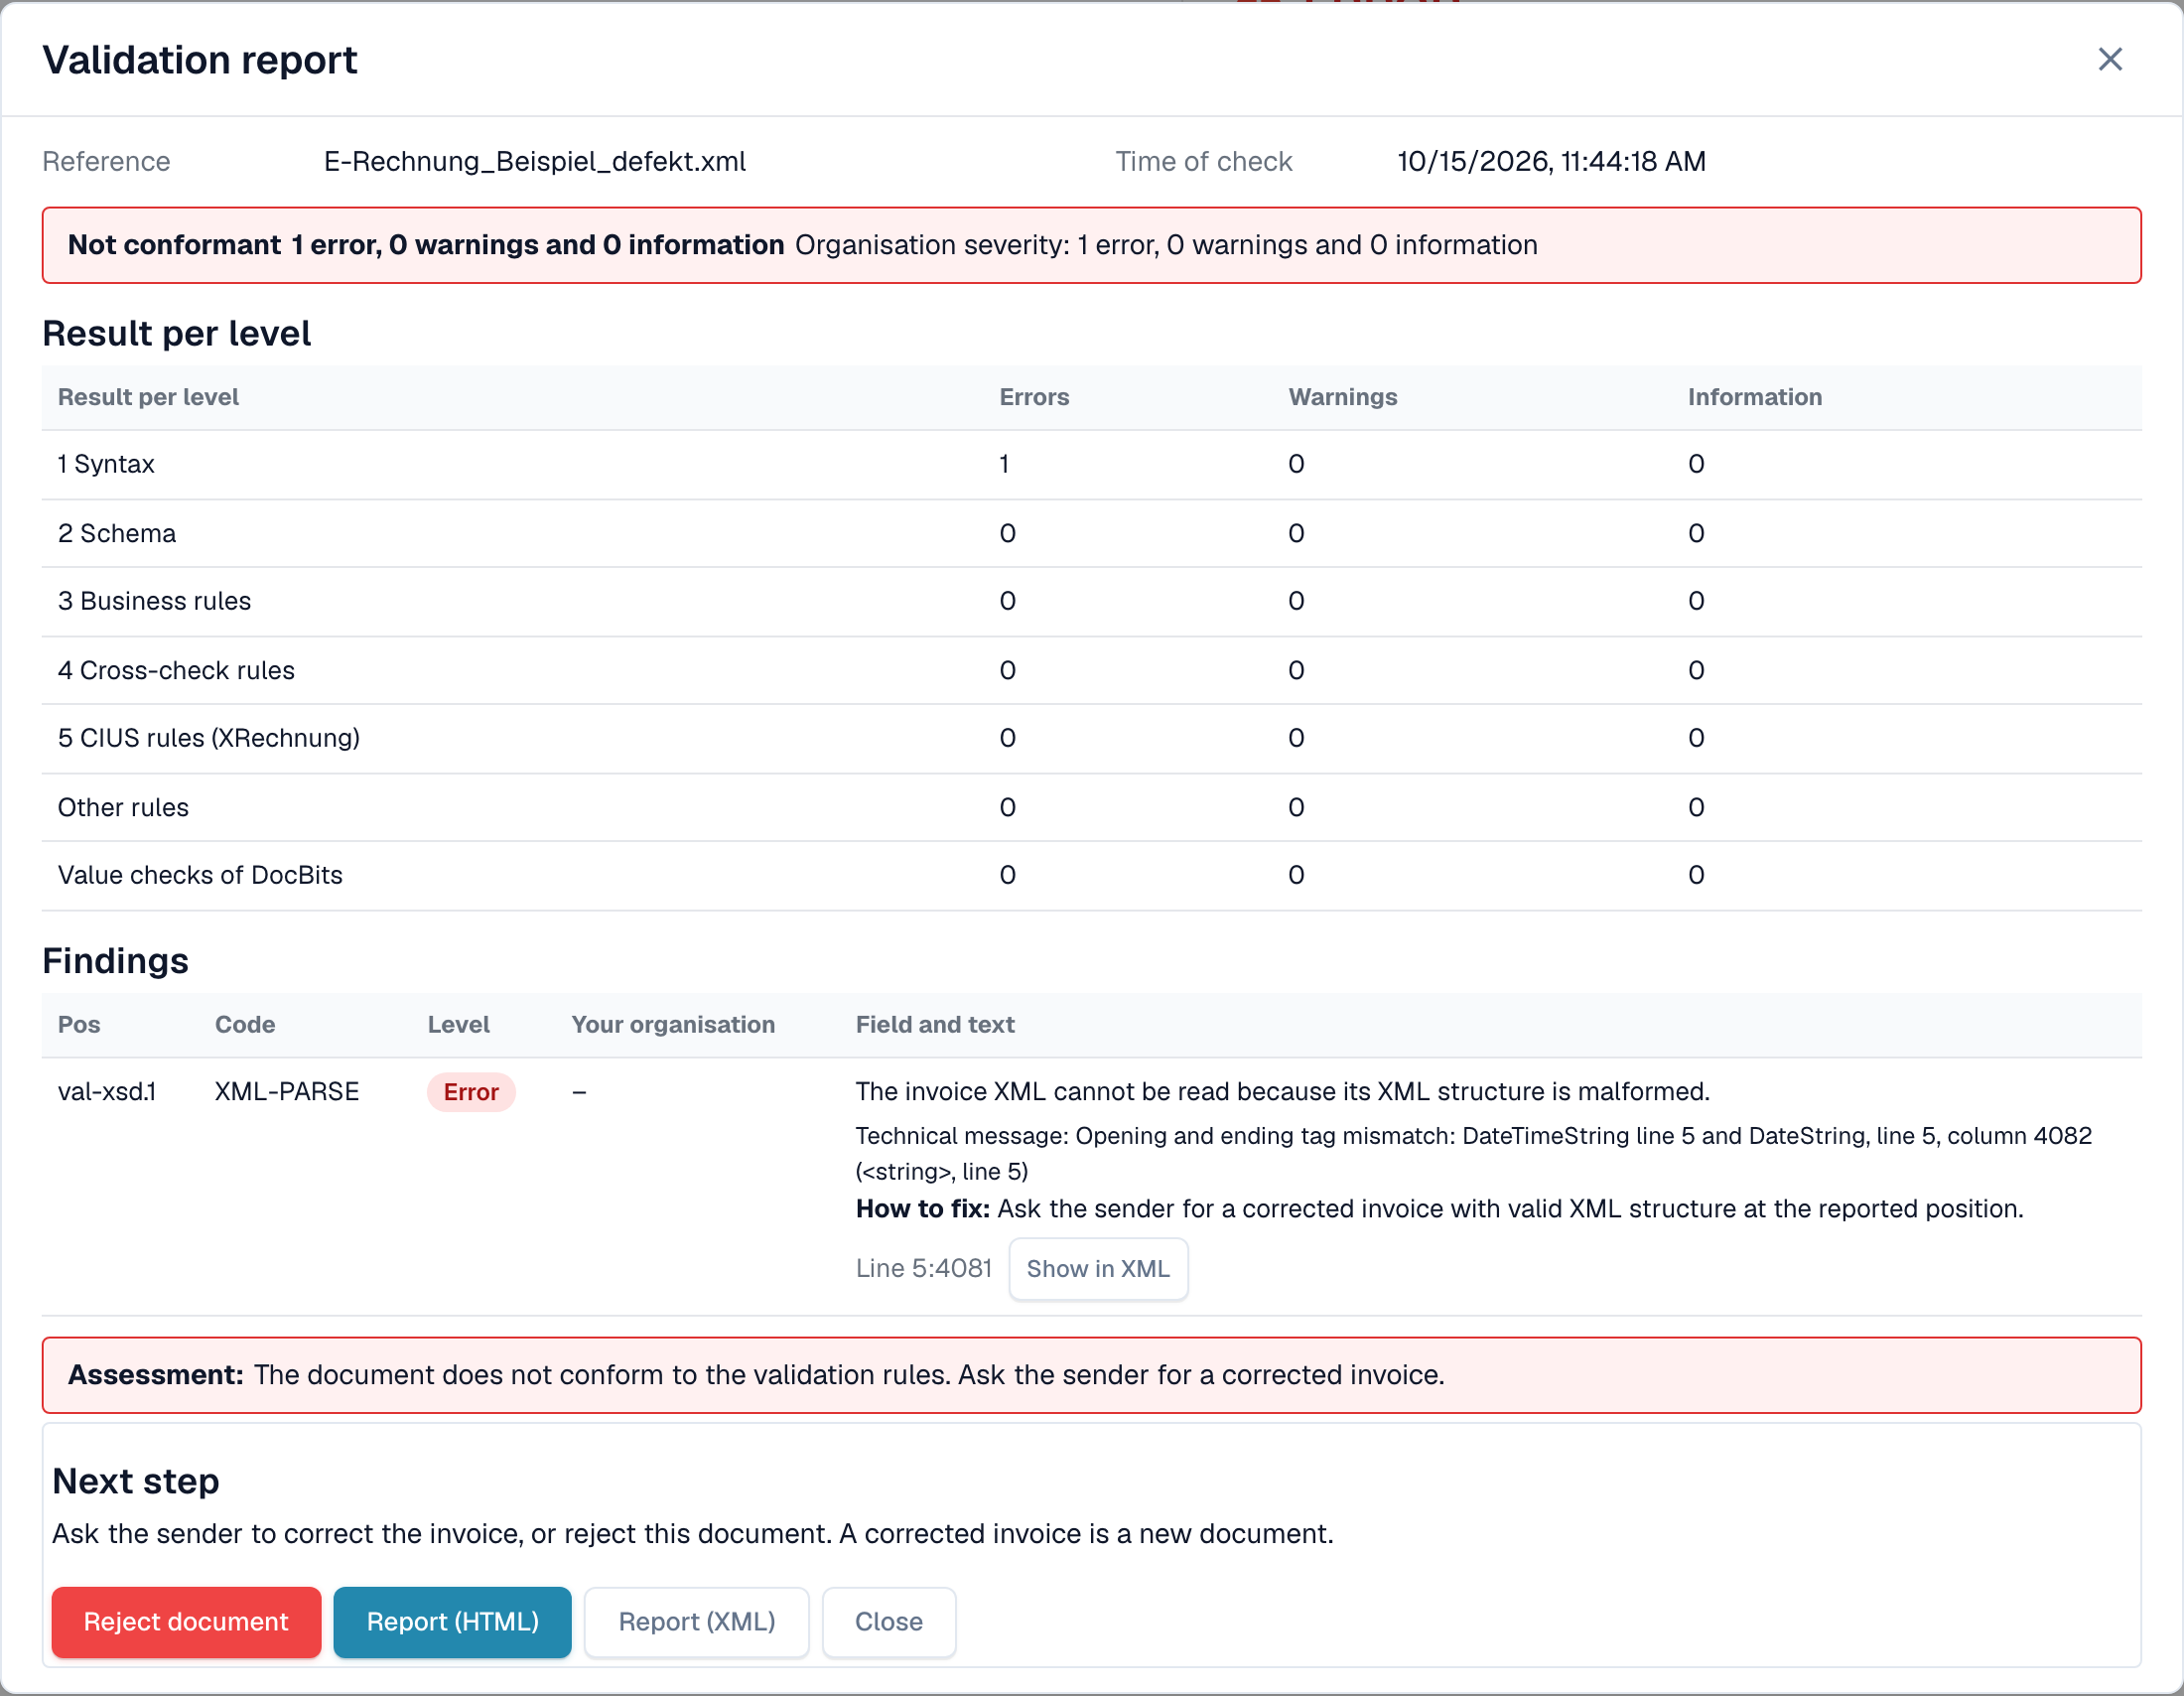The width and height of the screenshot is (2184, 1696).
Task: Click the Close button at bottom
Action: pyautogui.click(x=888, y=1621)
